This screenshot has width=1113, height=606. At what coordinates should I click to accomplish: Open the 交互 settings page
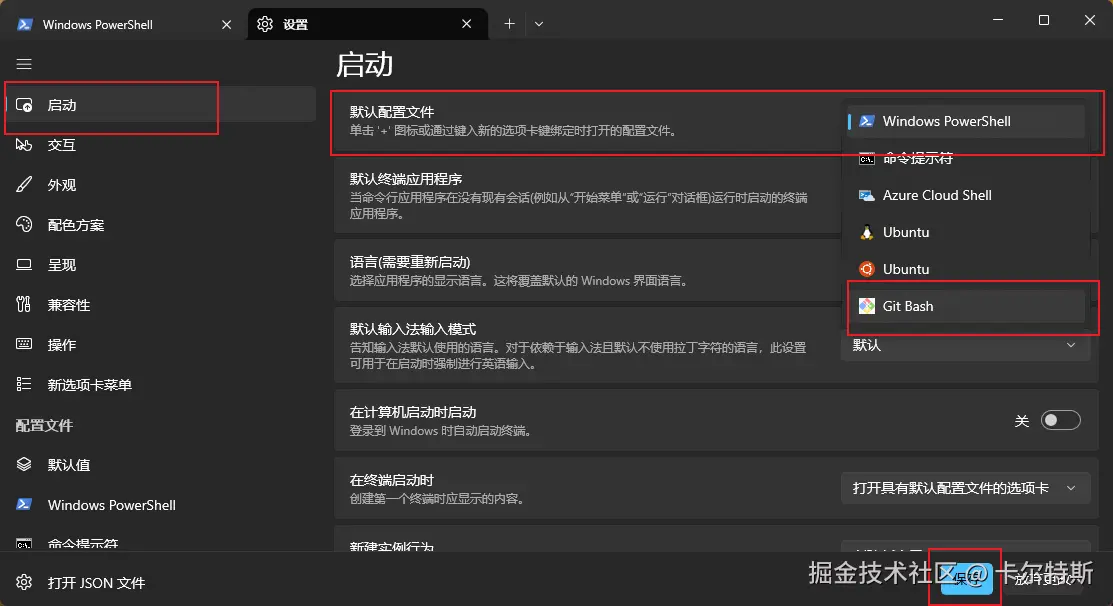[x=160, y=145]
